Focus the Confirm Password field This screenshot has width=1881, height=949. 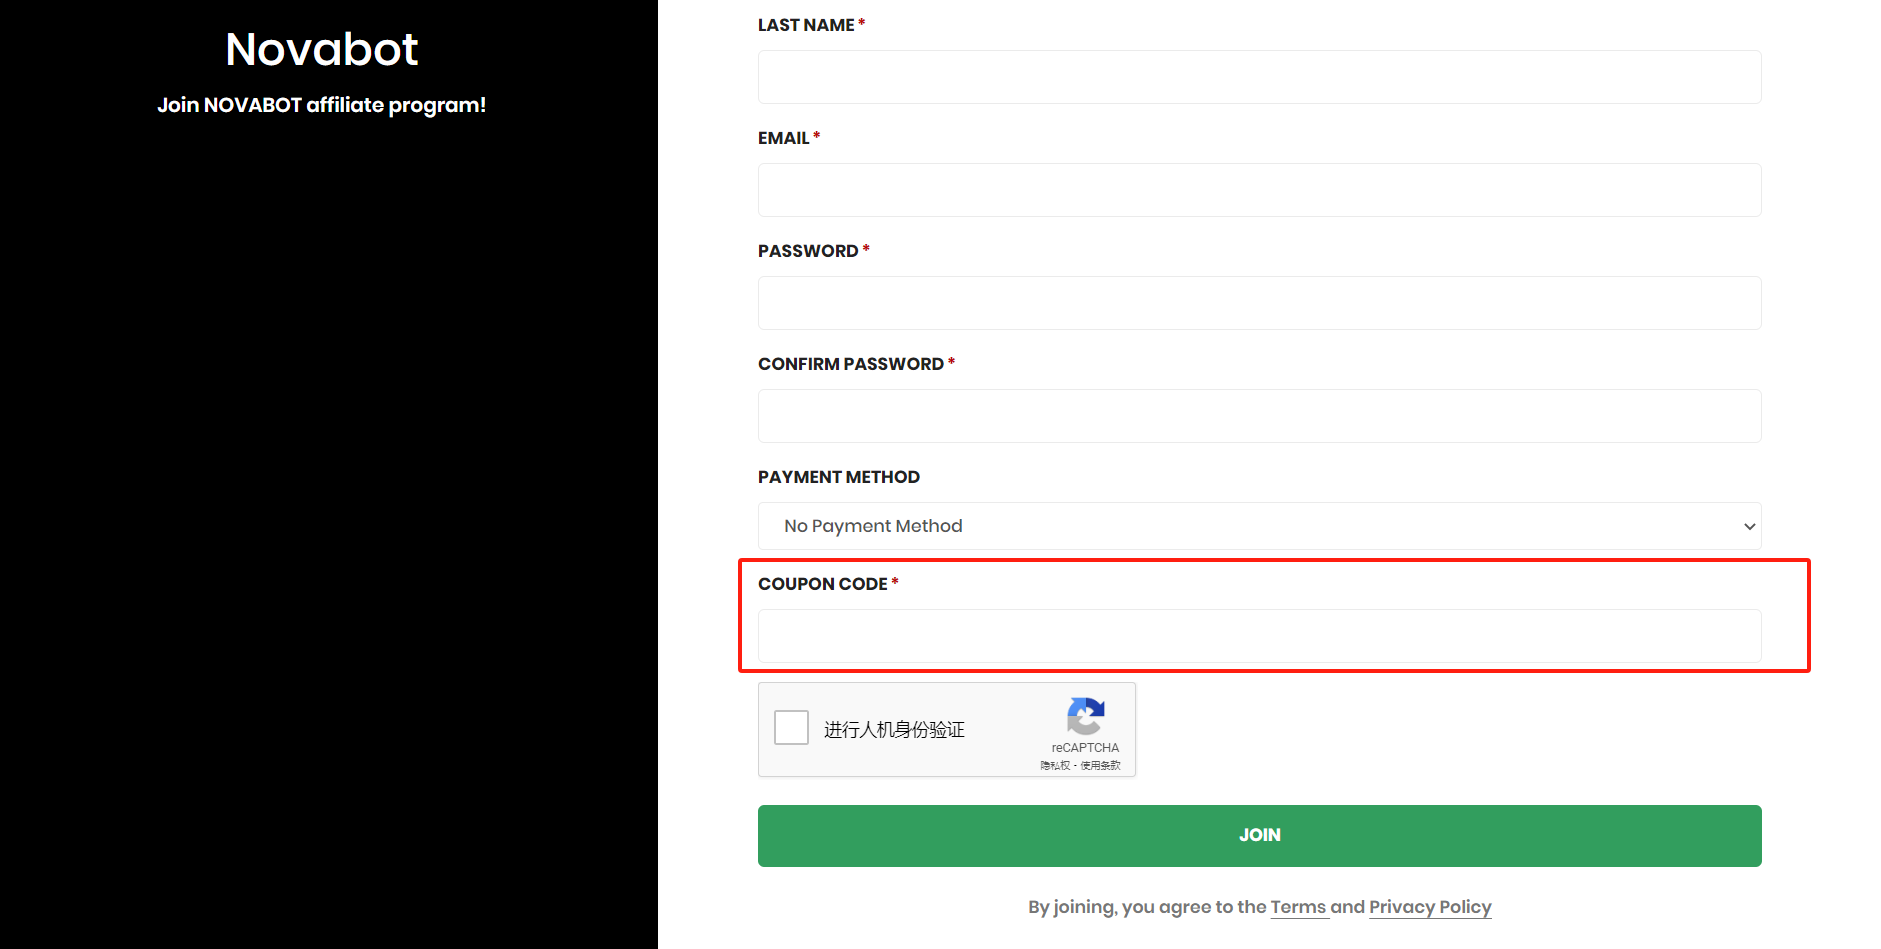[1259, 416]
